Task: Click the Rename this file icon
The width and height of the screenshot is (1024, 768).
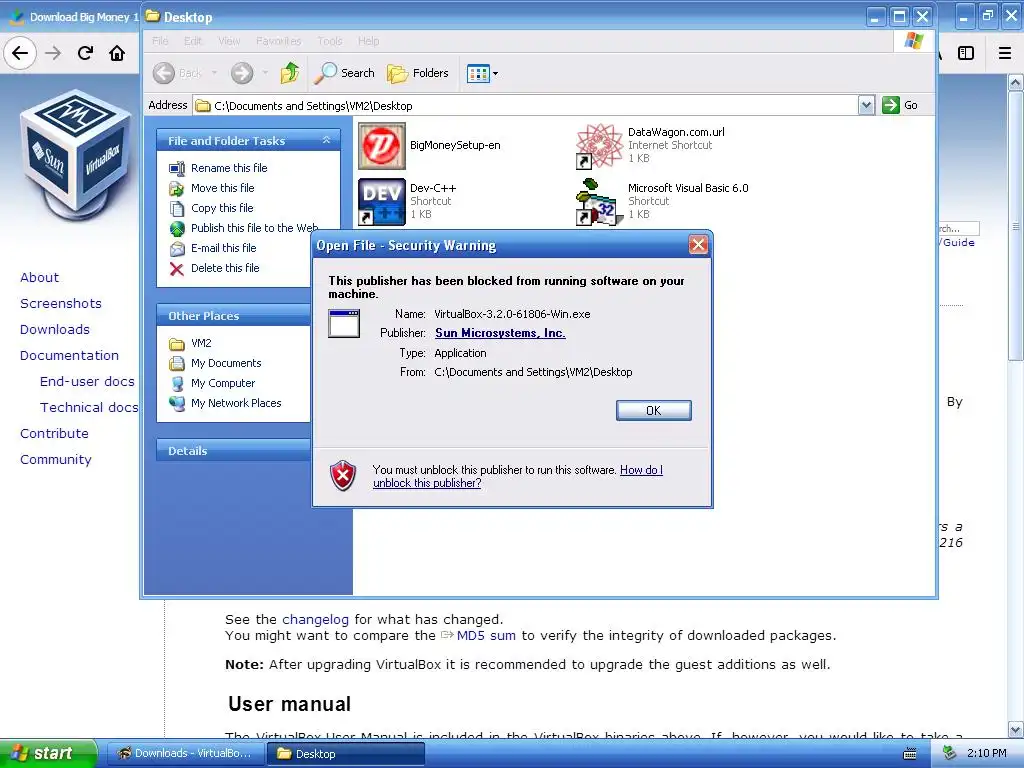Action: (x=177, y=168)
